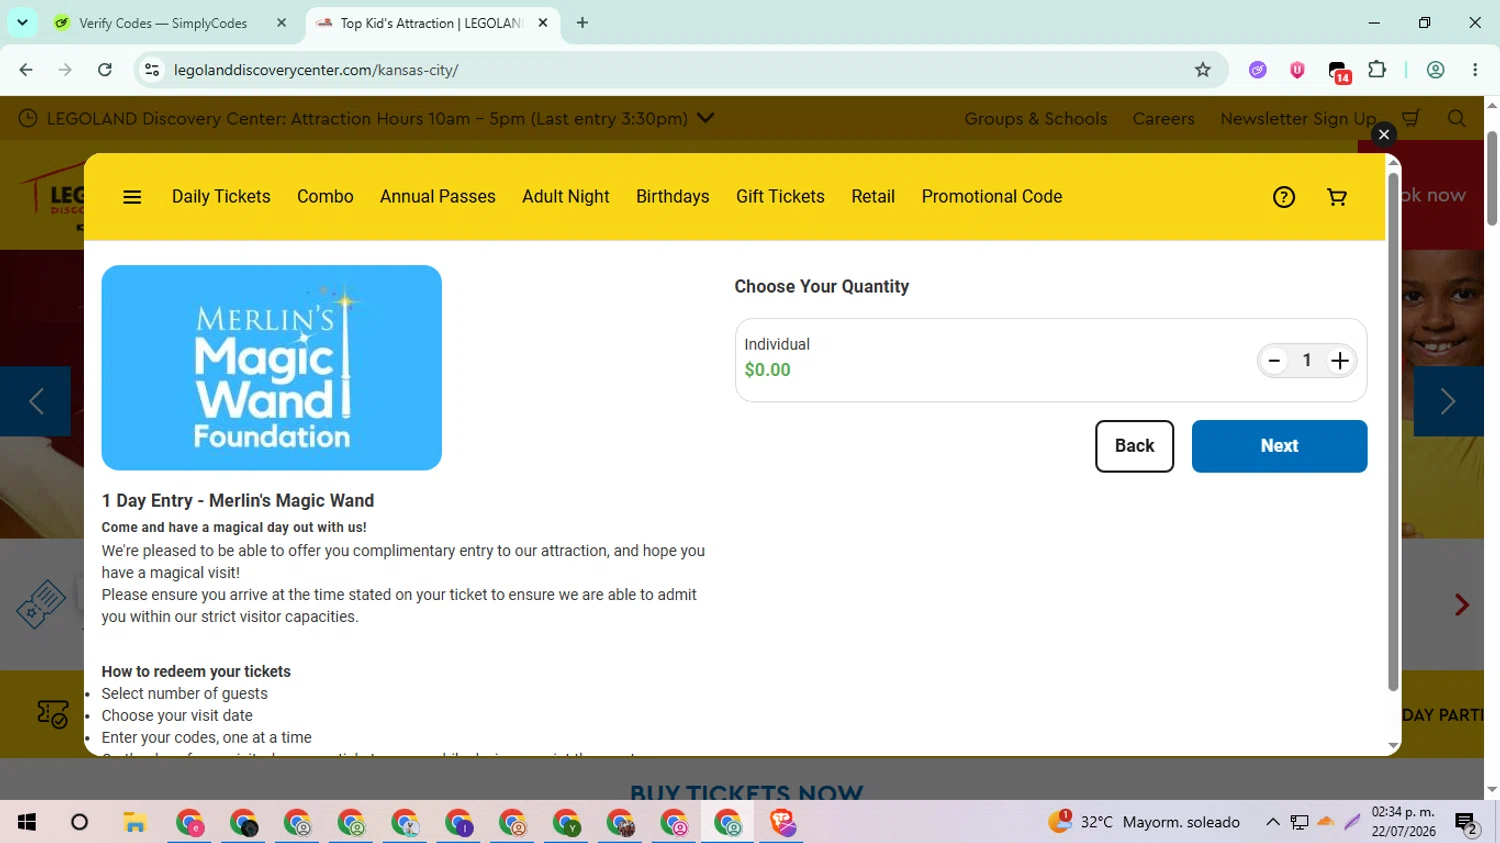Viewport: 1500px width, 843px height.
Task: Close the ticket booking popup
Action: click(x=1384, y=134)
